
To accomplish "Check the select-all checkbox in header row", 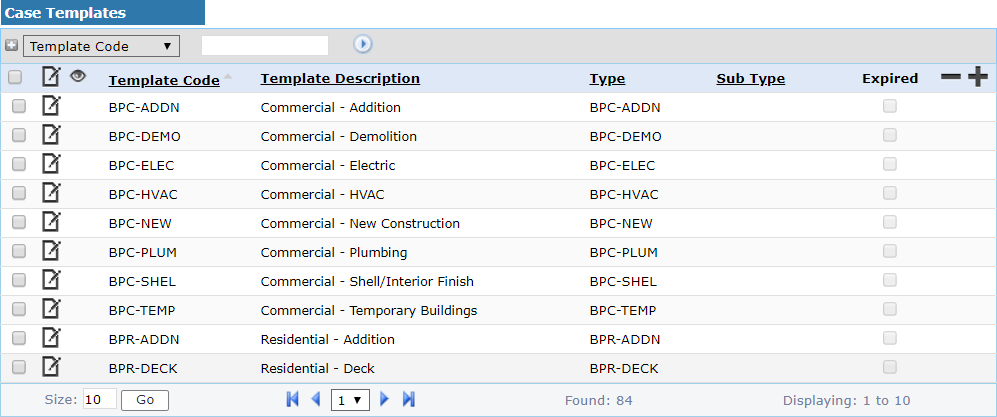I will tap(15, 77).
